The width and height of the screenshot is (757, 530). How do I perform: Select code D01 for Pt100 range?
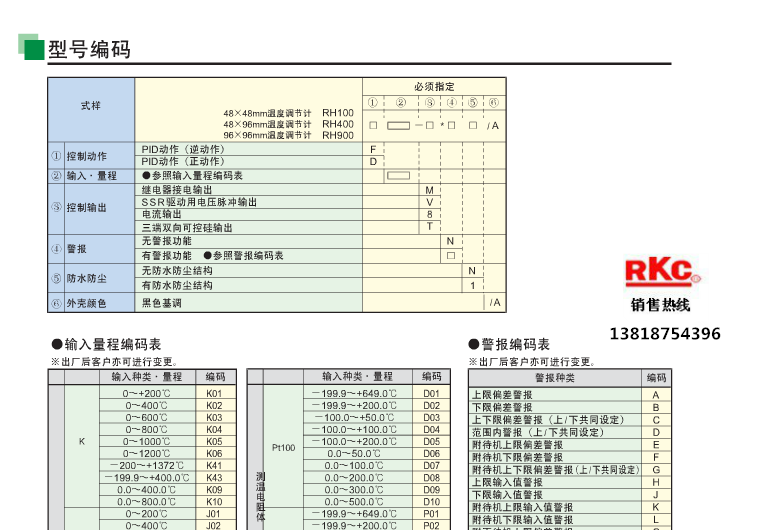point(432,393)
